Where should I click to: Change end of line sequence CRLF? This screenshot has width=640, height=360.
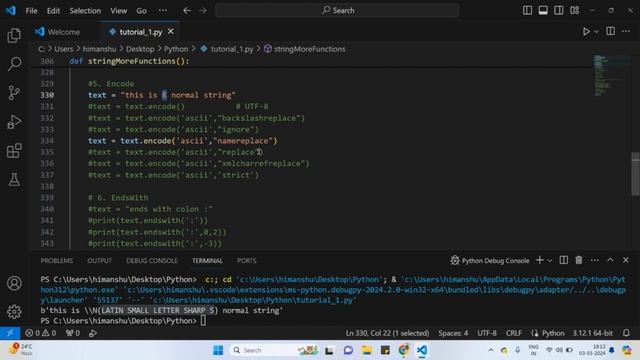click(513, 333)
